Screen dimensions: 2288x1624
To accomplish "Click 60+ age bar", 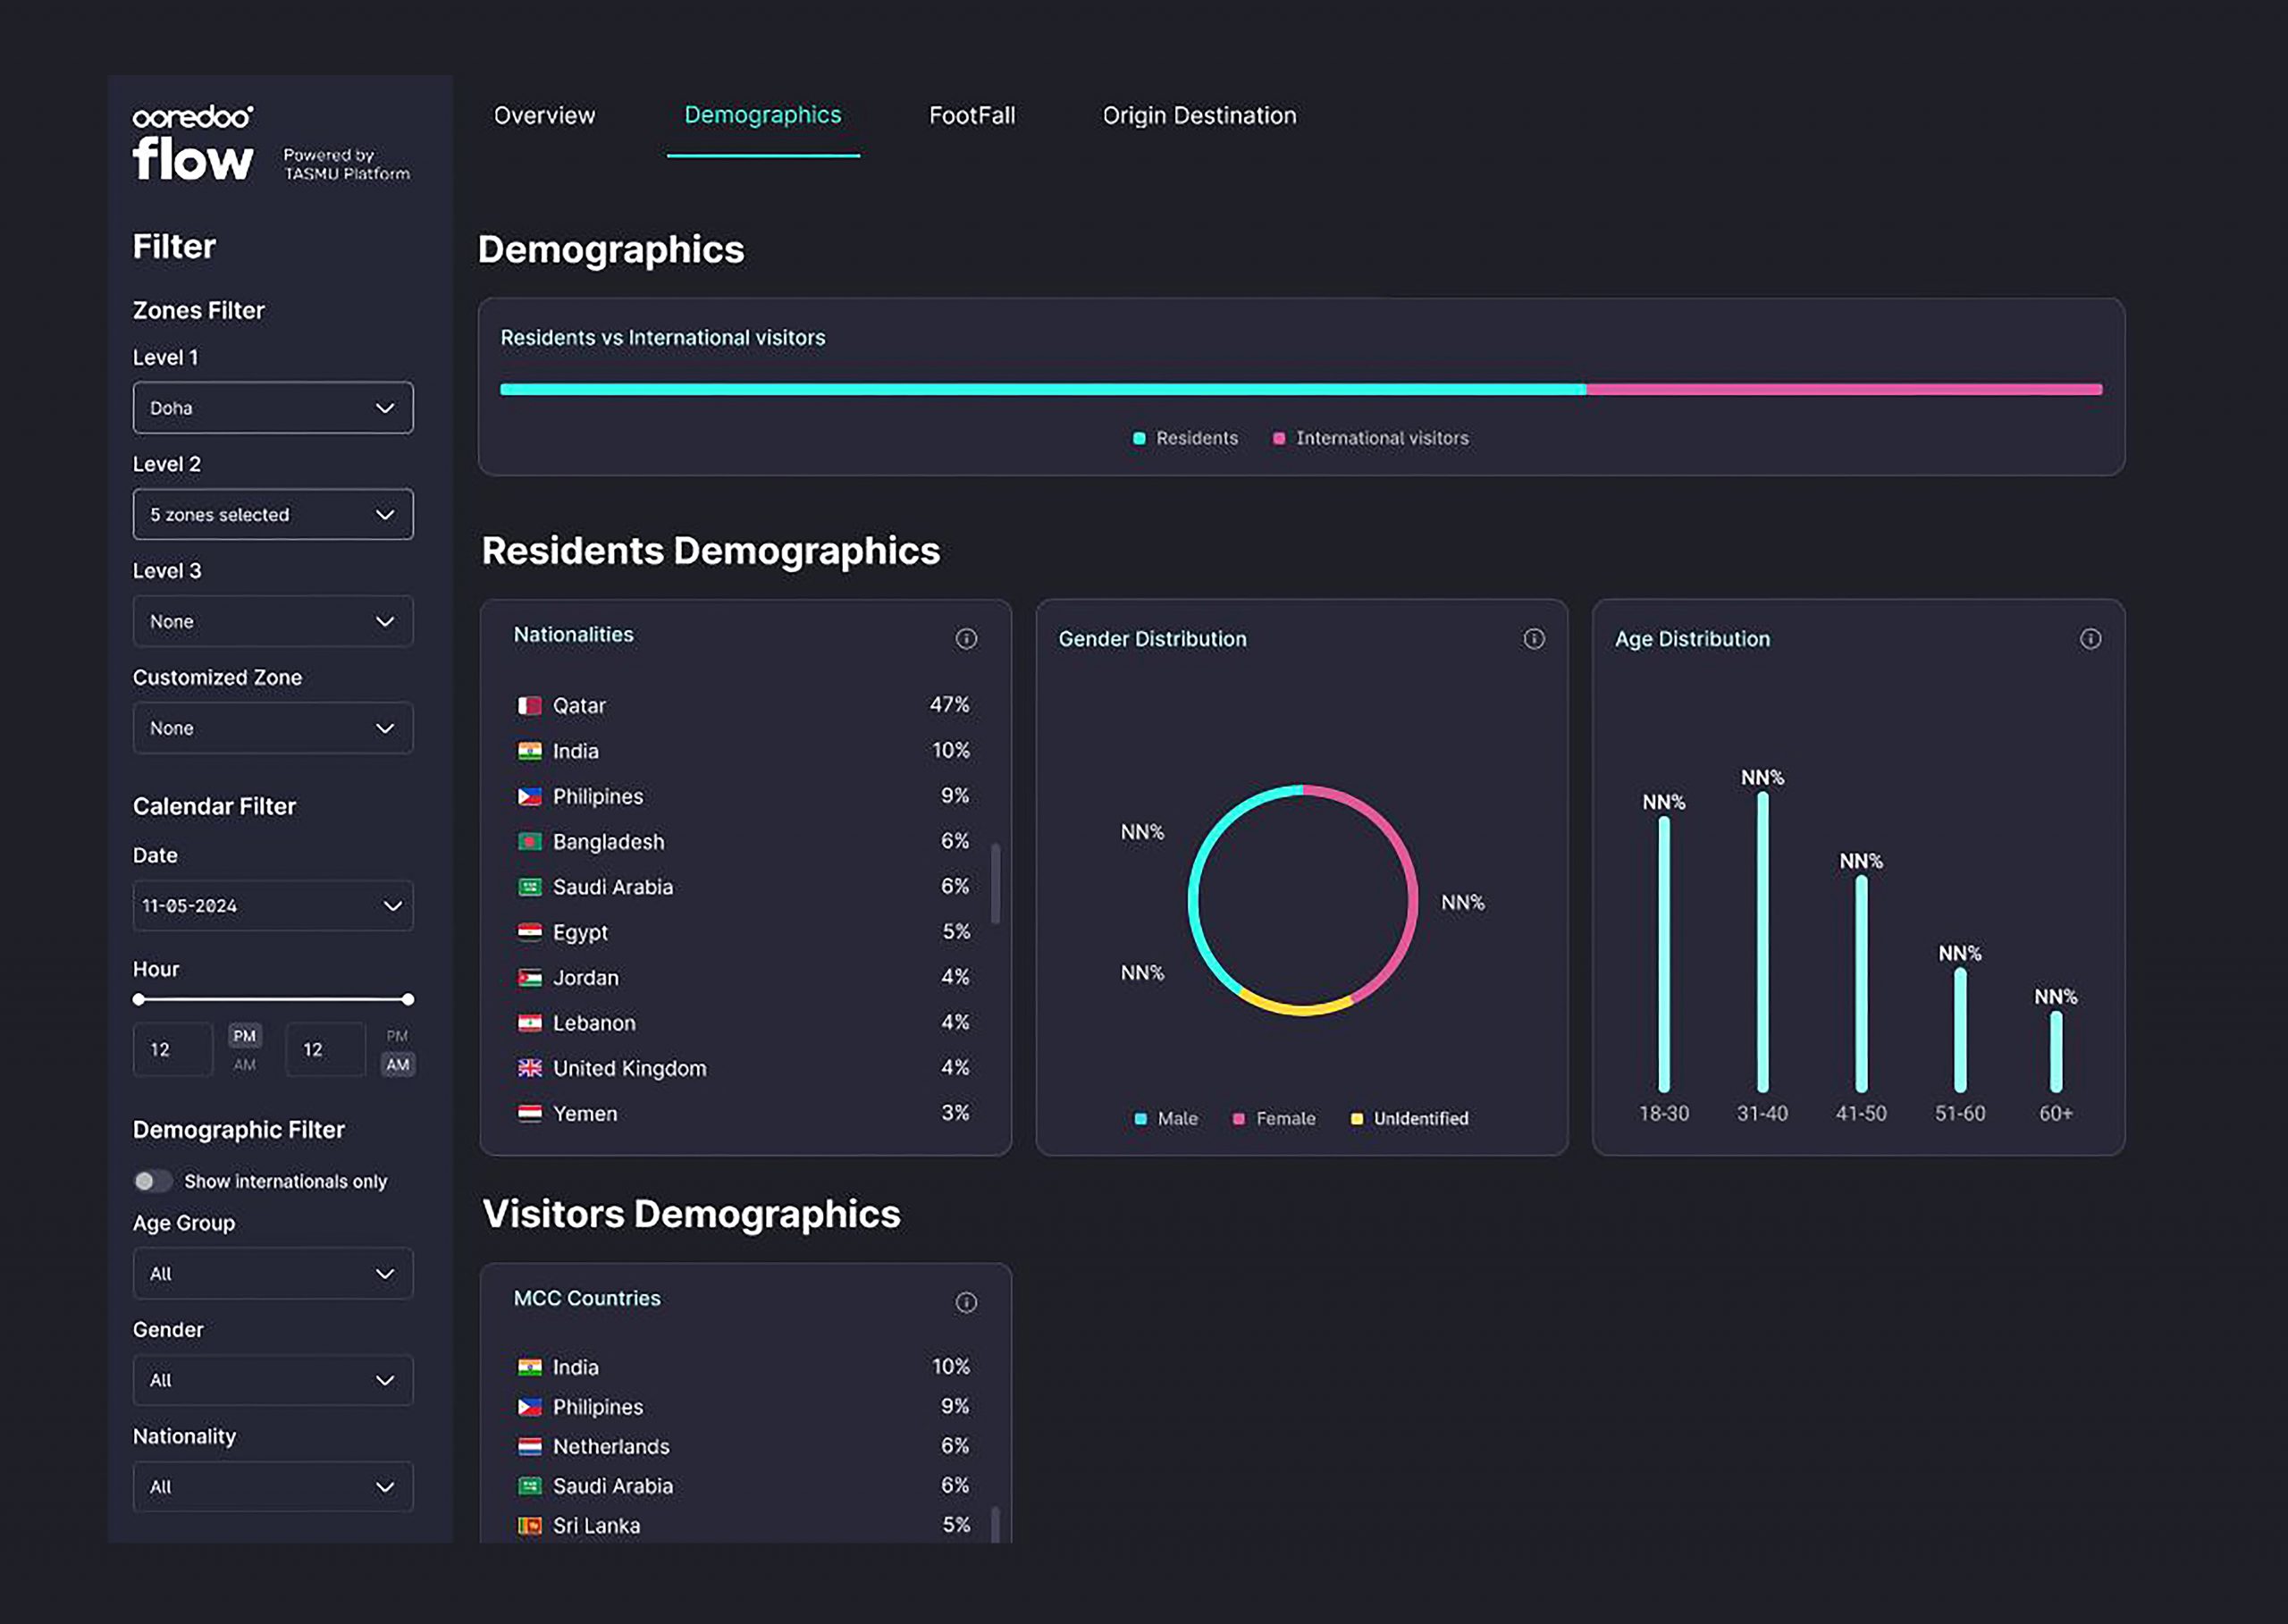I will coord(2056,1052).
